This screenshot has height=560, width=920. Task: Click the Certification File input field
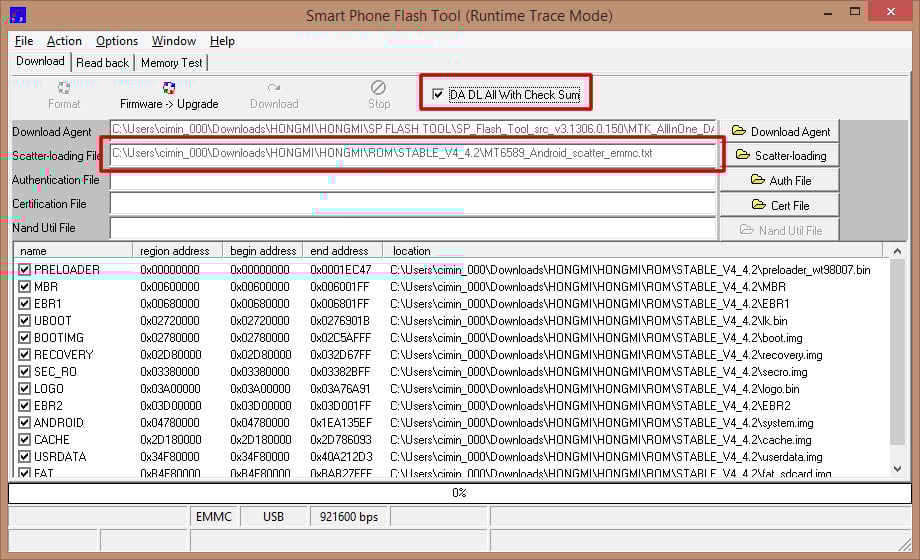412,204
